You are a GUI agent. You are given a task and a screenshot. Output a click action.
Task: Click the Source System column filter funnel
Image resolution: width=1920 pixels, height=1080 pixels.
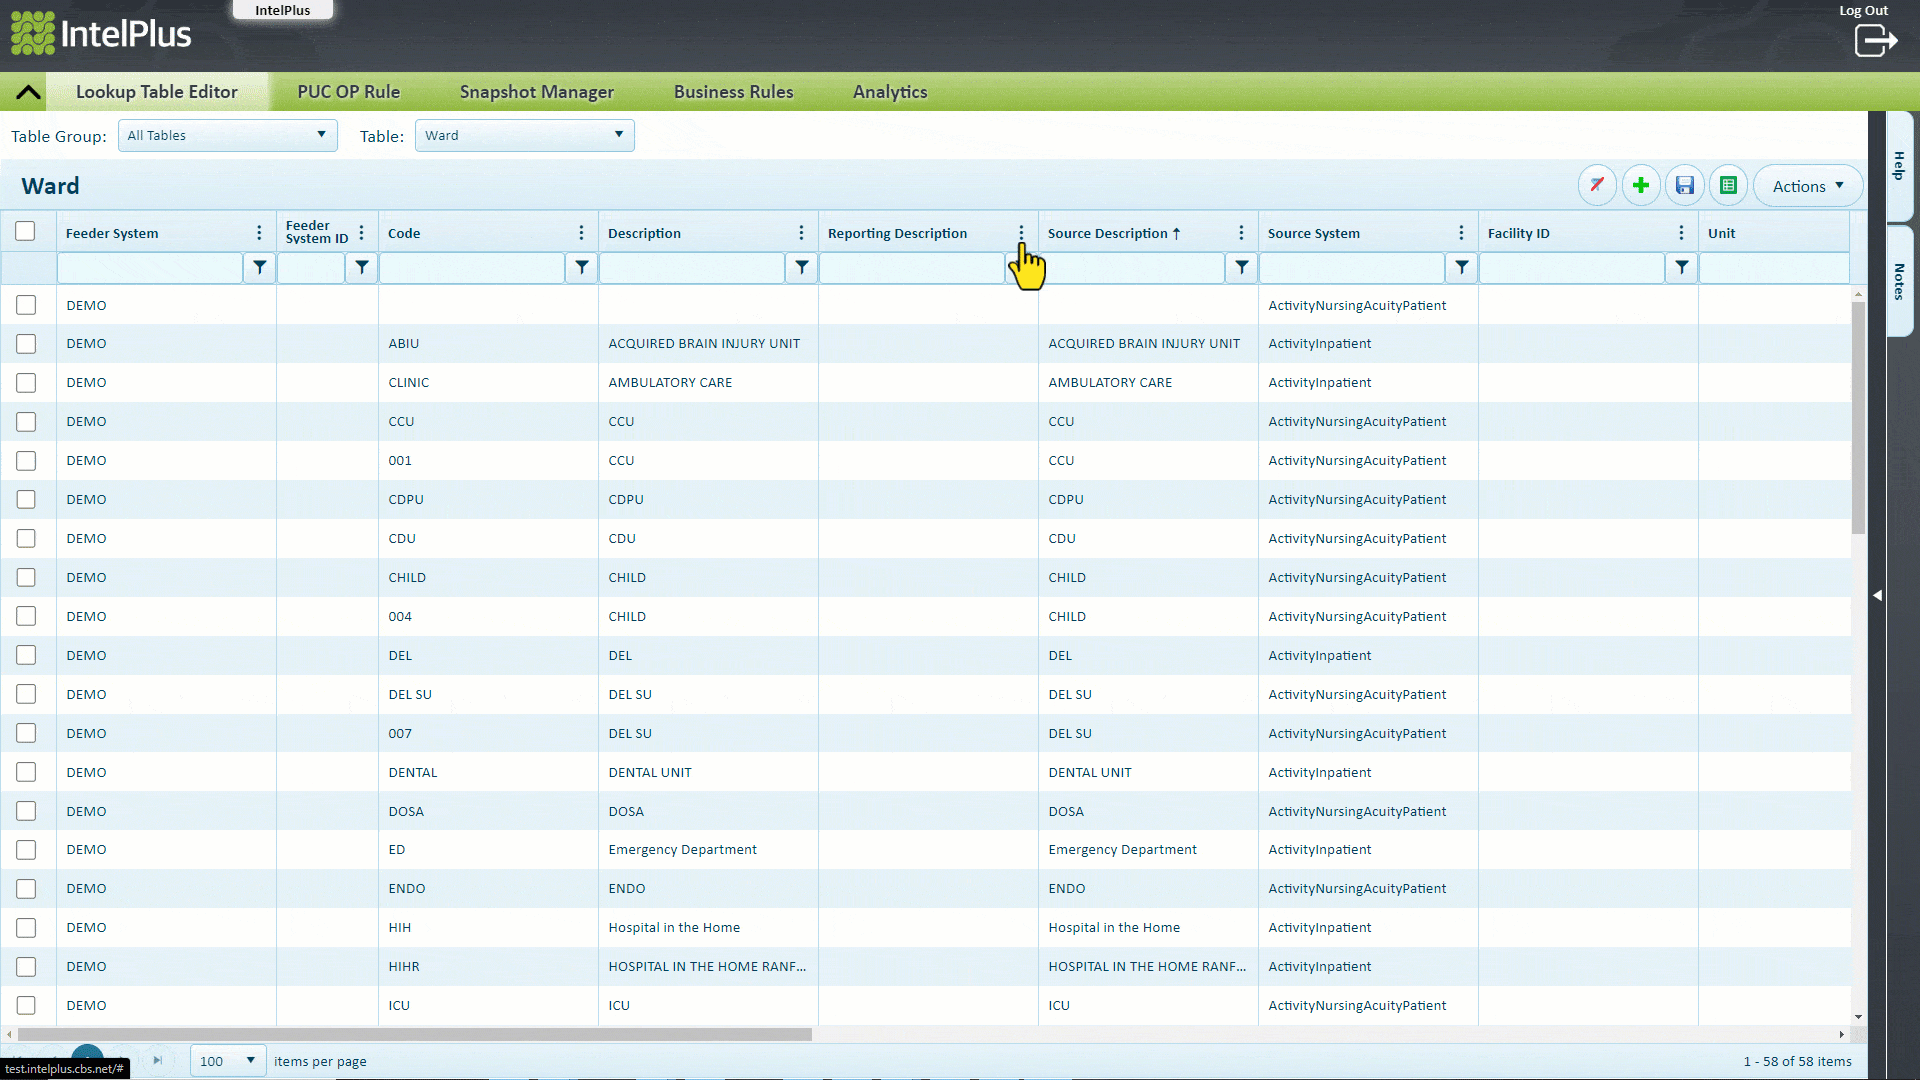click(1461, 267)
